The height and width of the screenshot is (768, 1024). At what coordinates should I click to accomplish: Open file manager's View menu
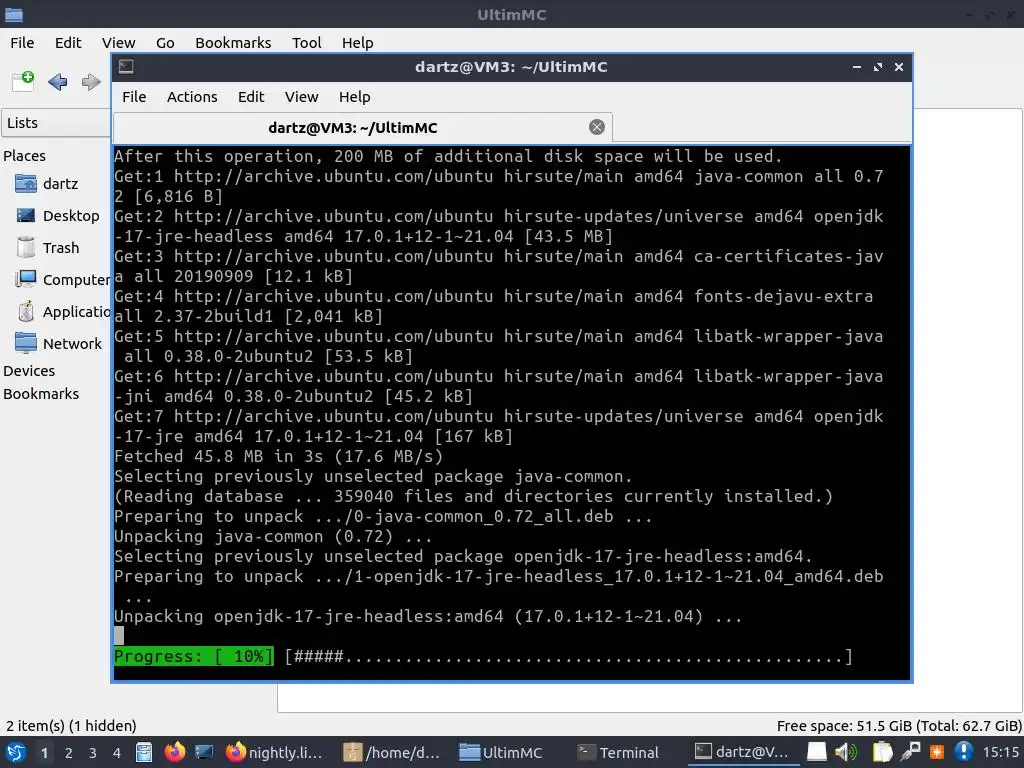(118, 42)
